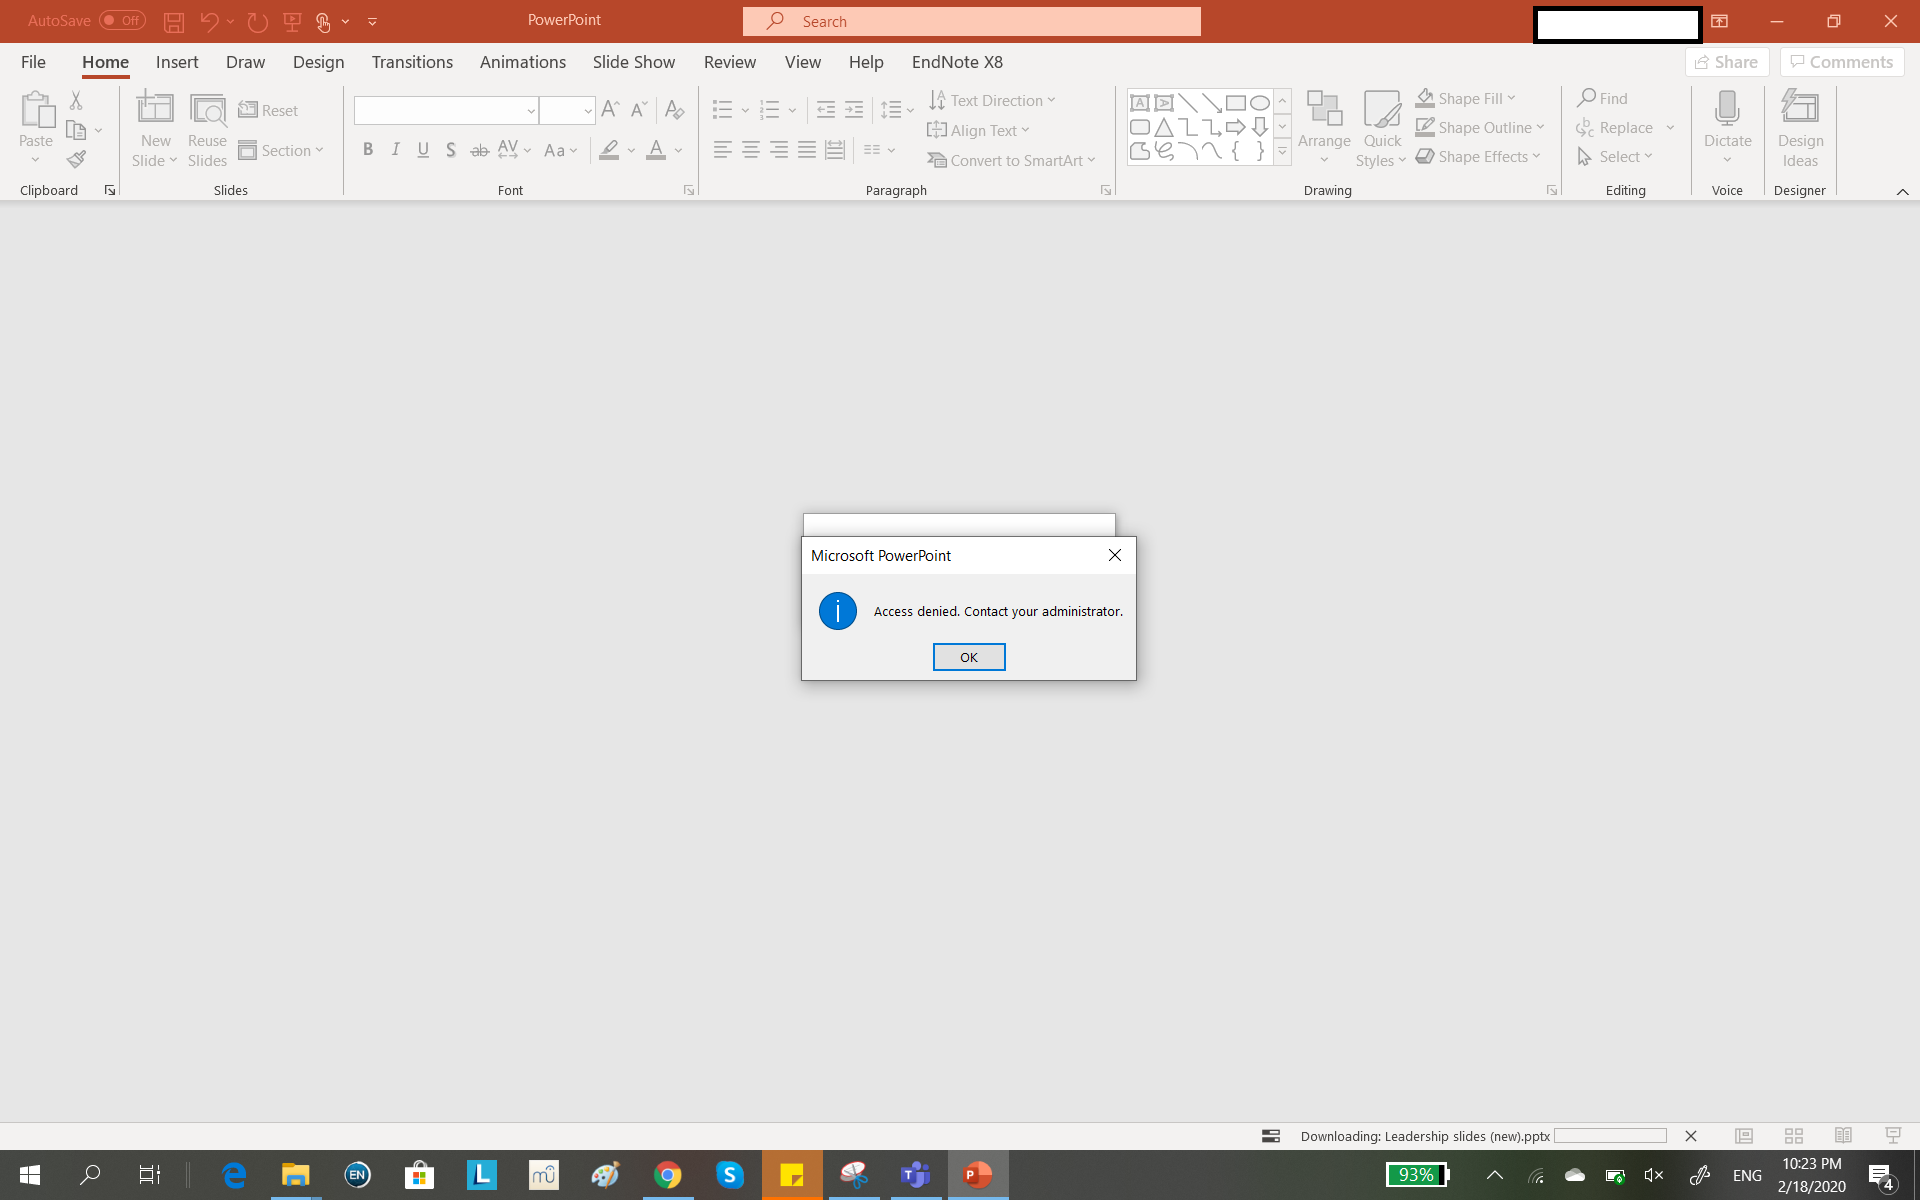Screen dimensions: 1920x1200
Task: Click the Clear All Formatting icon
Action: coord(674,109)
